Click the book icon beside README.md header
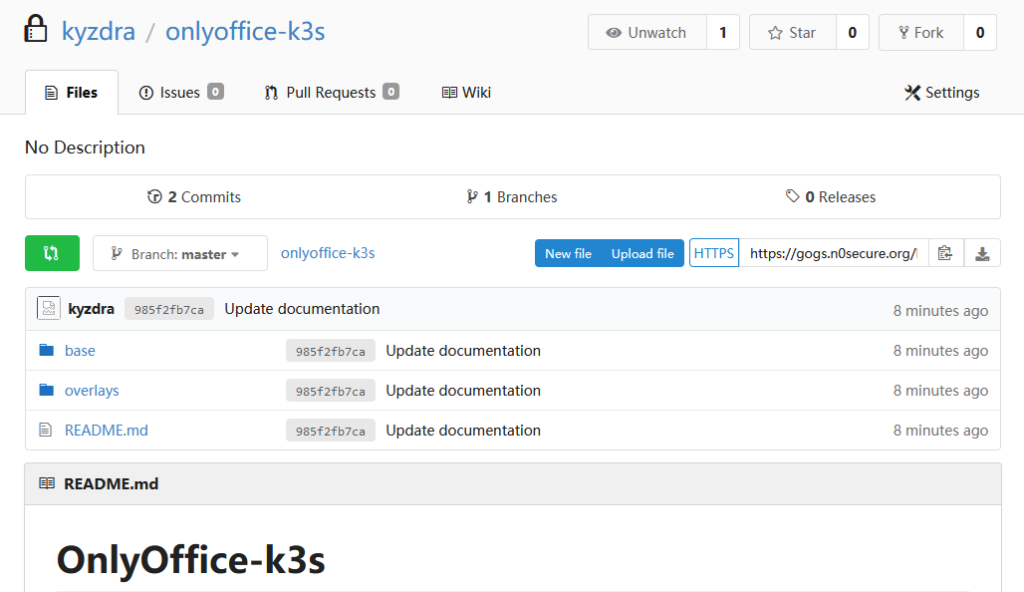Viewport: 1024px width, 592px height. [47, 484]
